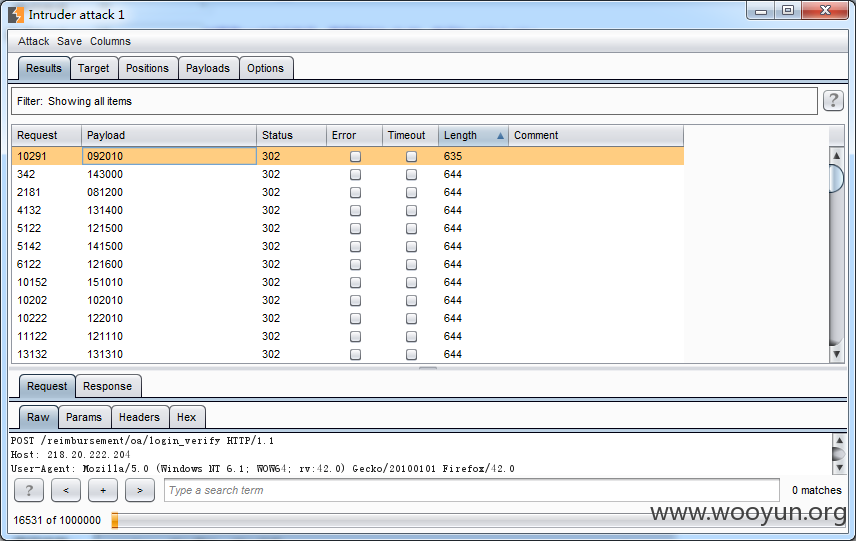Viewport: 856px width, 541px height.
Task: Select row with request number 6122
Action: tap(348, 265)
